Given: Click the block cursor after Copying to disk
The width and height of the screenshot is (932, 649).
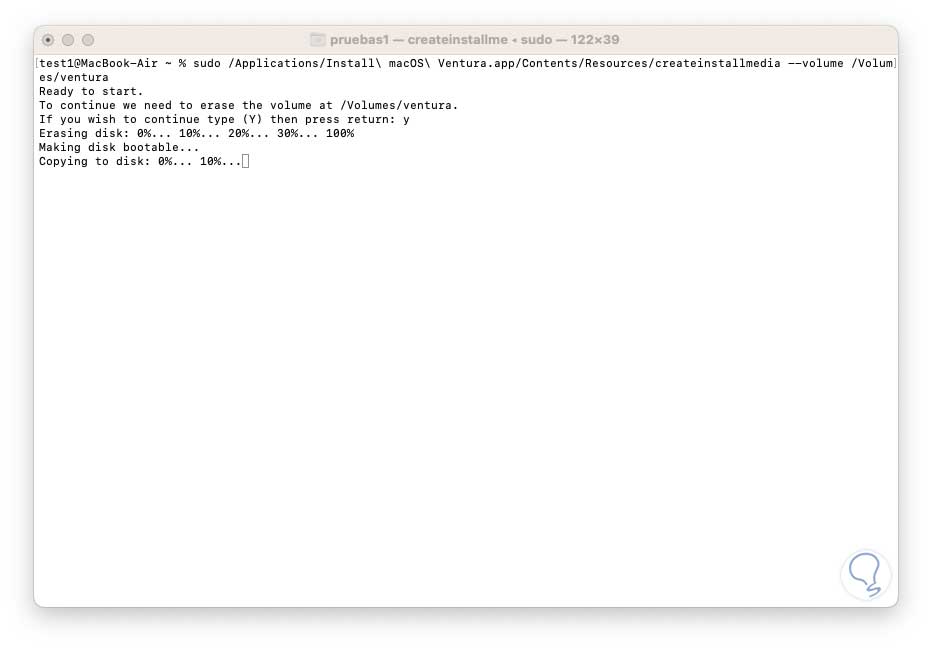Looking at the screenshot, I should tap(245, 161).
